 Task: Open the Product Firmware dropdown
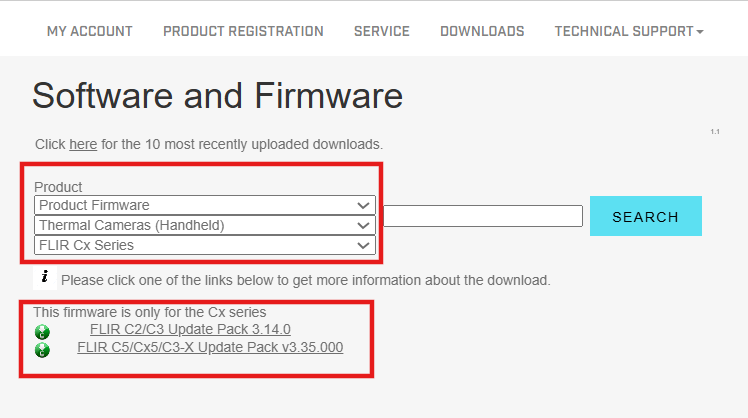[x=205, y=205]
